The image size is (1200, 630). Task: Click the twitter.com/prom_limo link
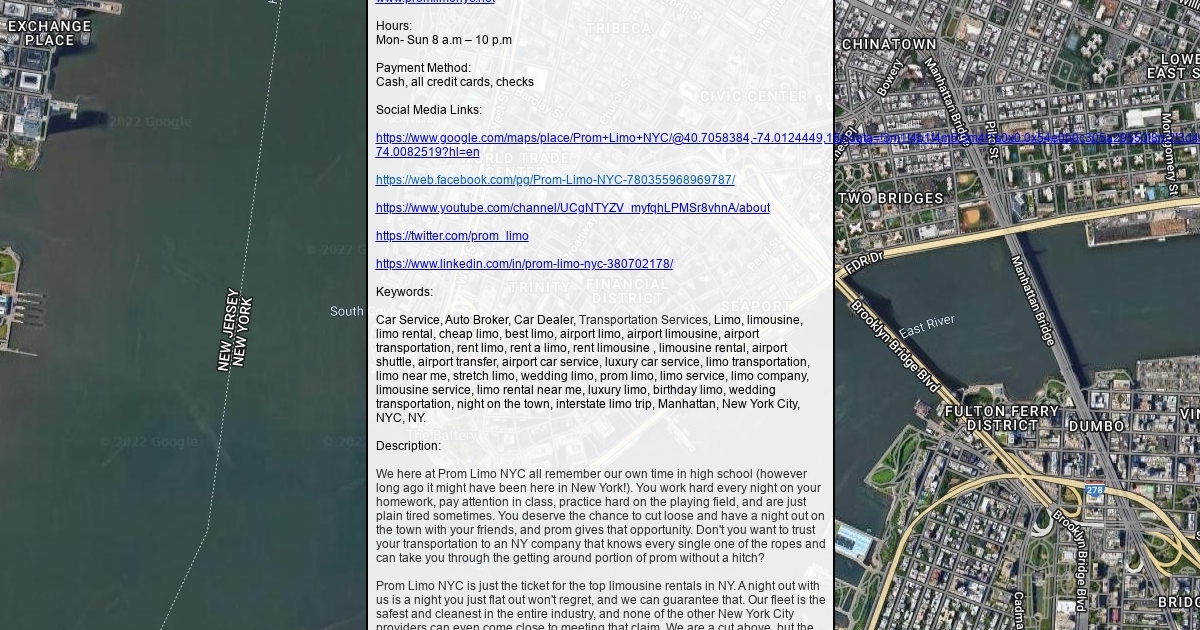[452, 236]
